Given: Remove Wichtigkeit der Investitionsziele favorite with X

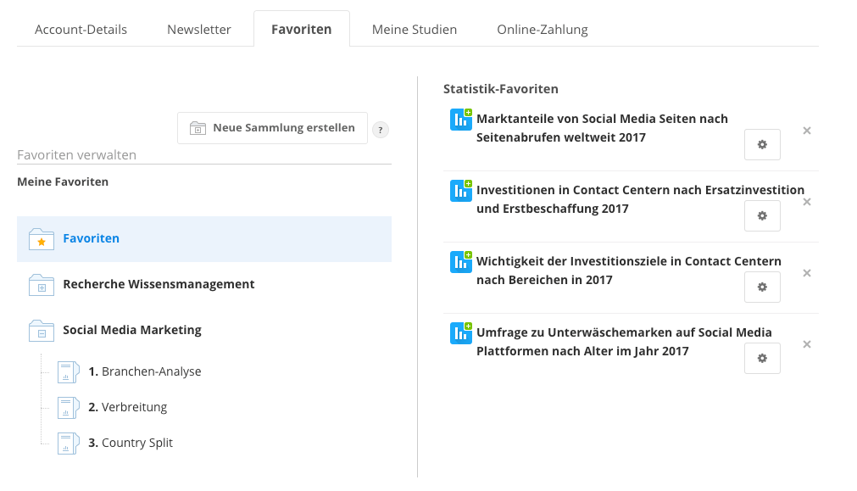Looking at the screenshot, I should click(807, 273).
